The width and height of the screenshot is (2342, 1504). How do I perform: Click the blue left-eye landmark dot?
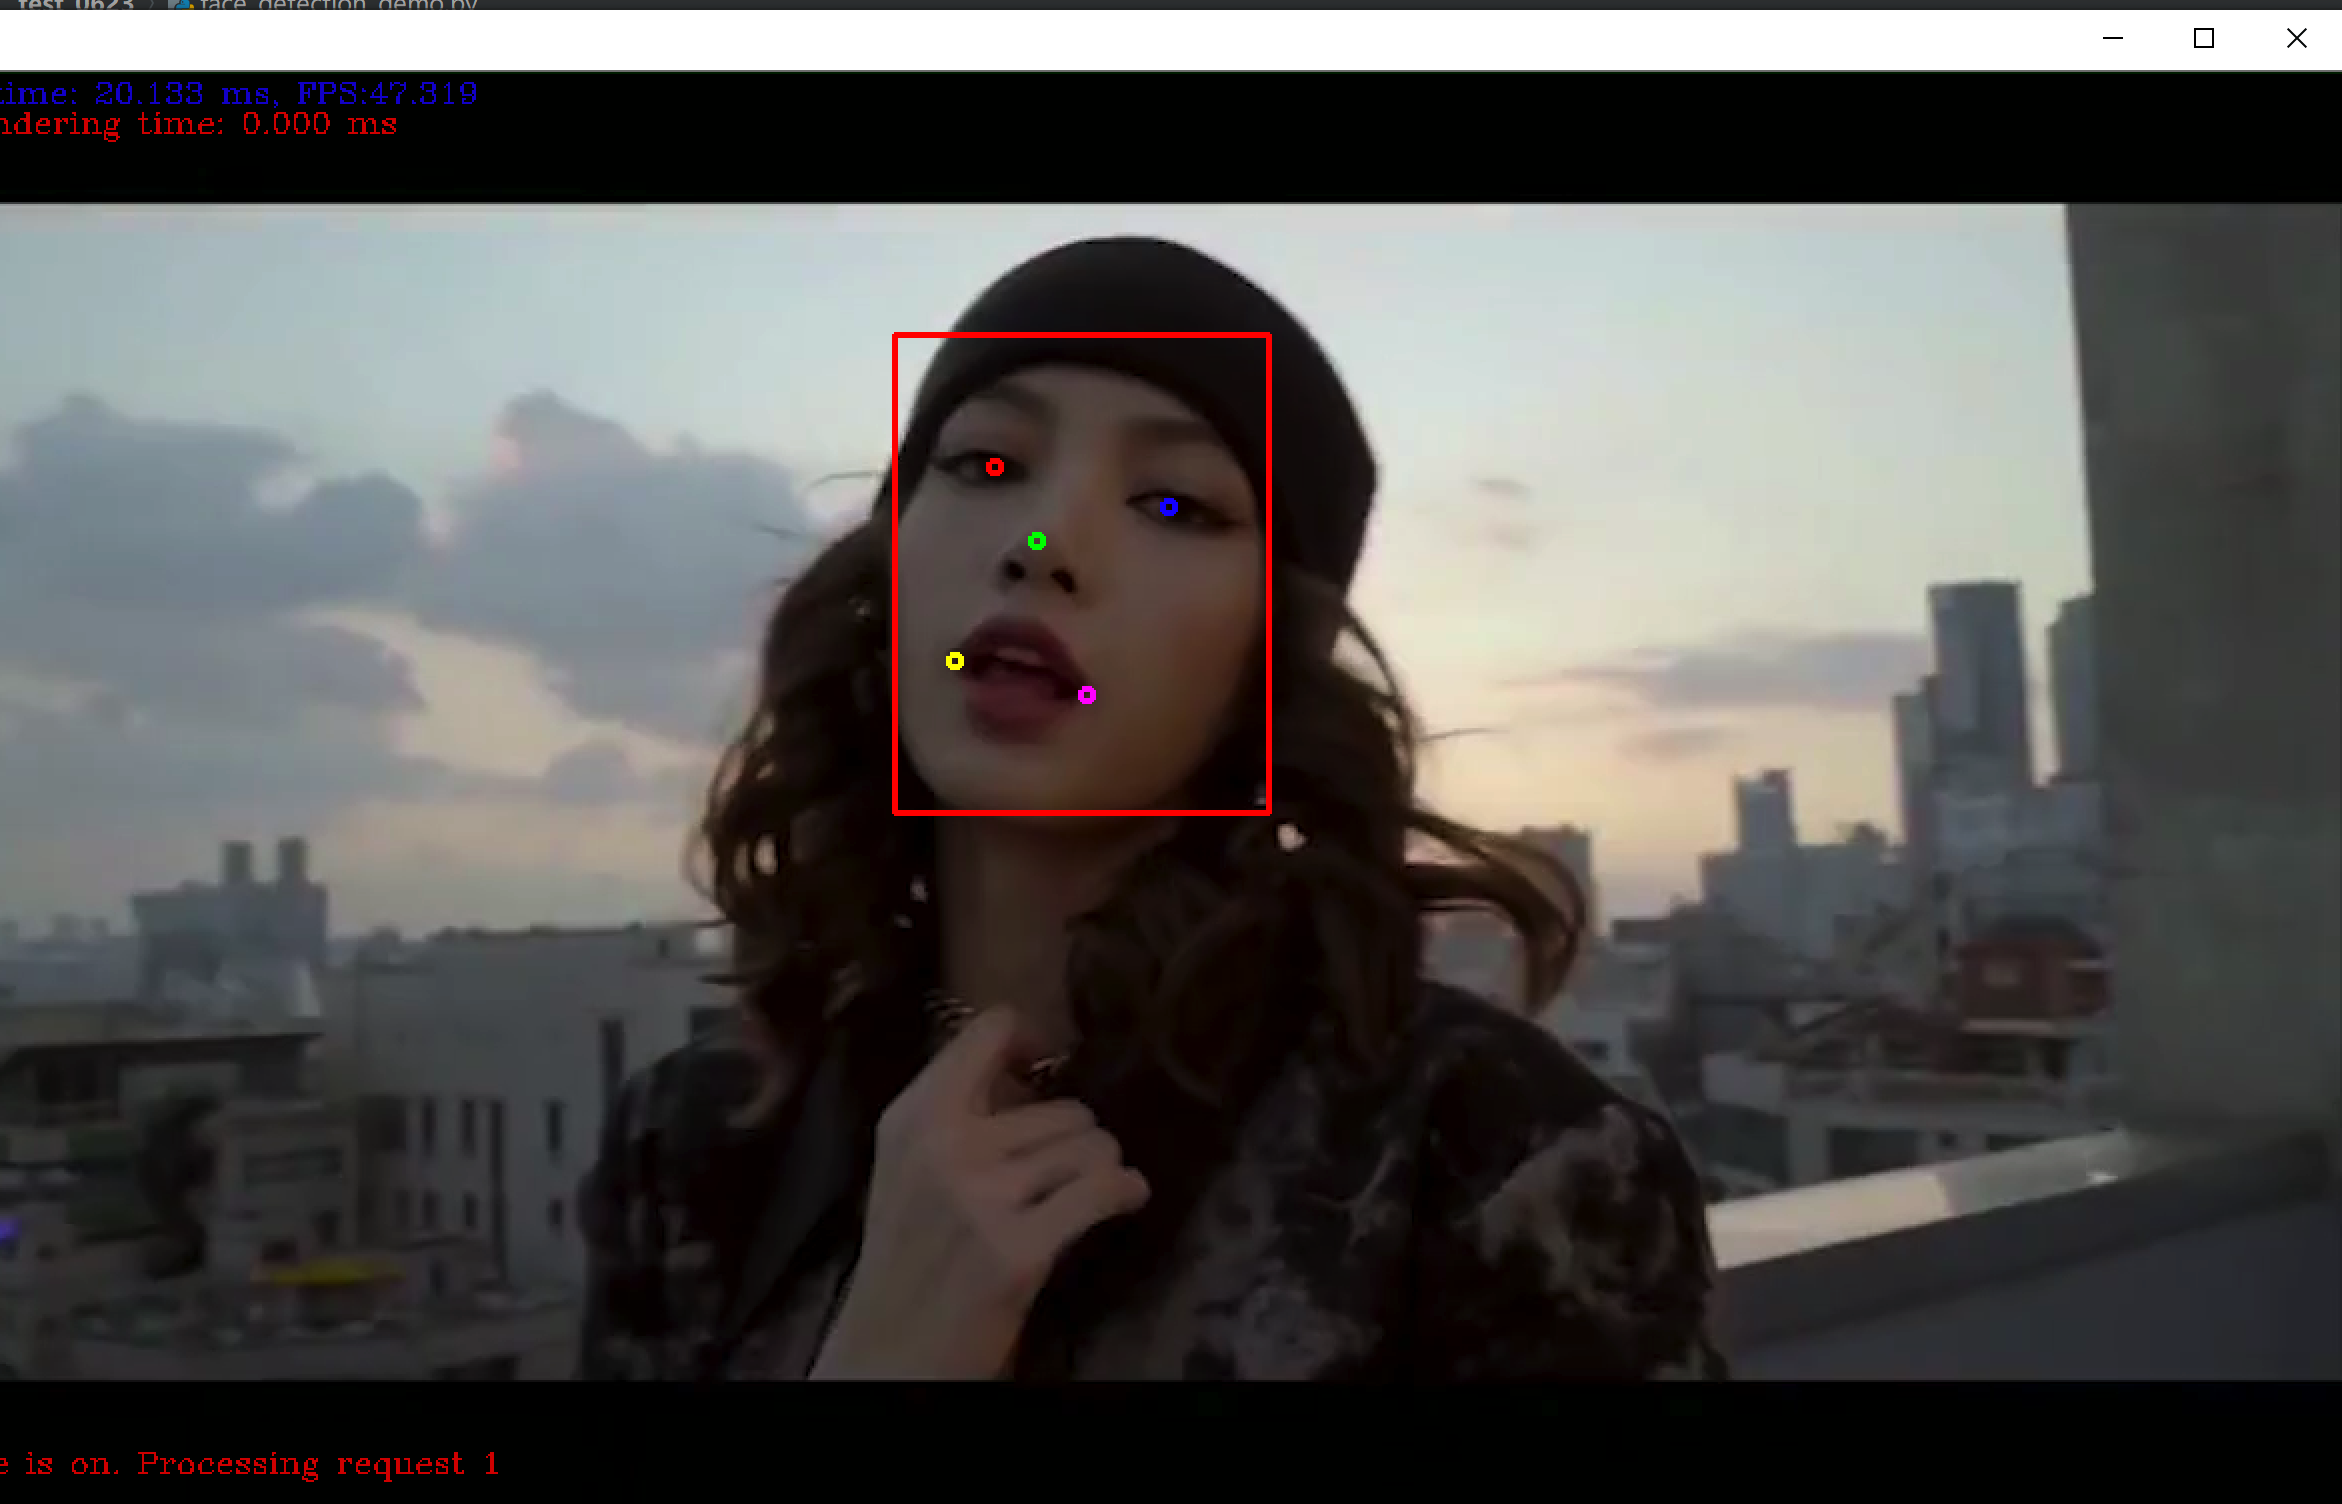1168,507
